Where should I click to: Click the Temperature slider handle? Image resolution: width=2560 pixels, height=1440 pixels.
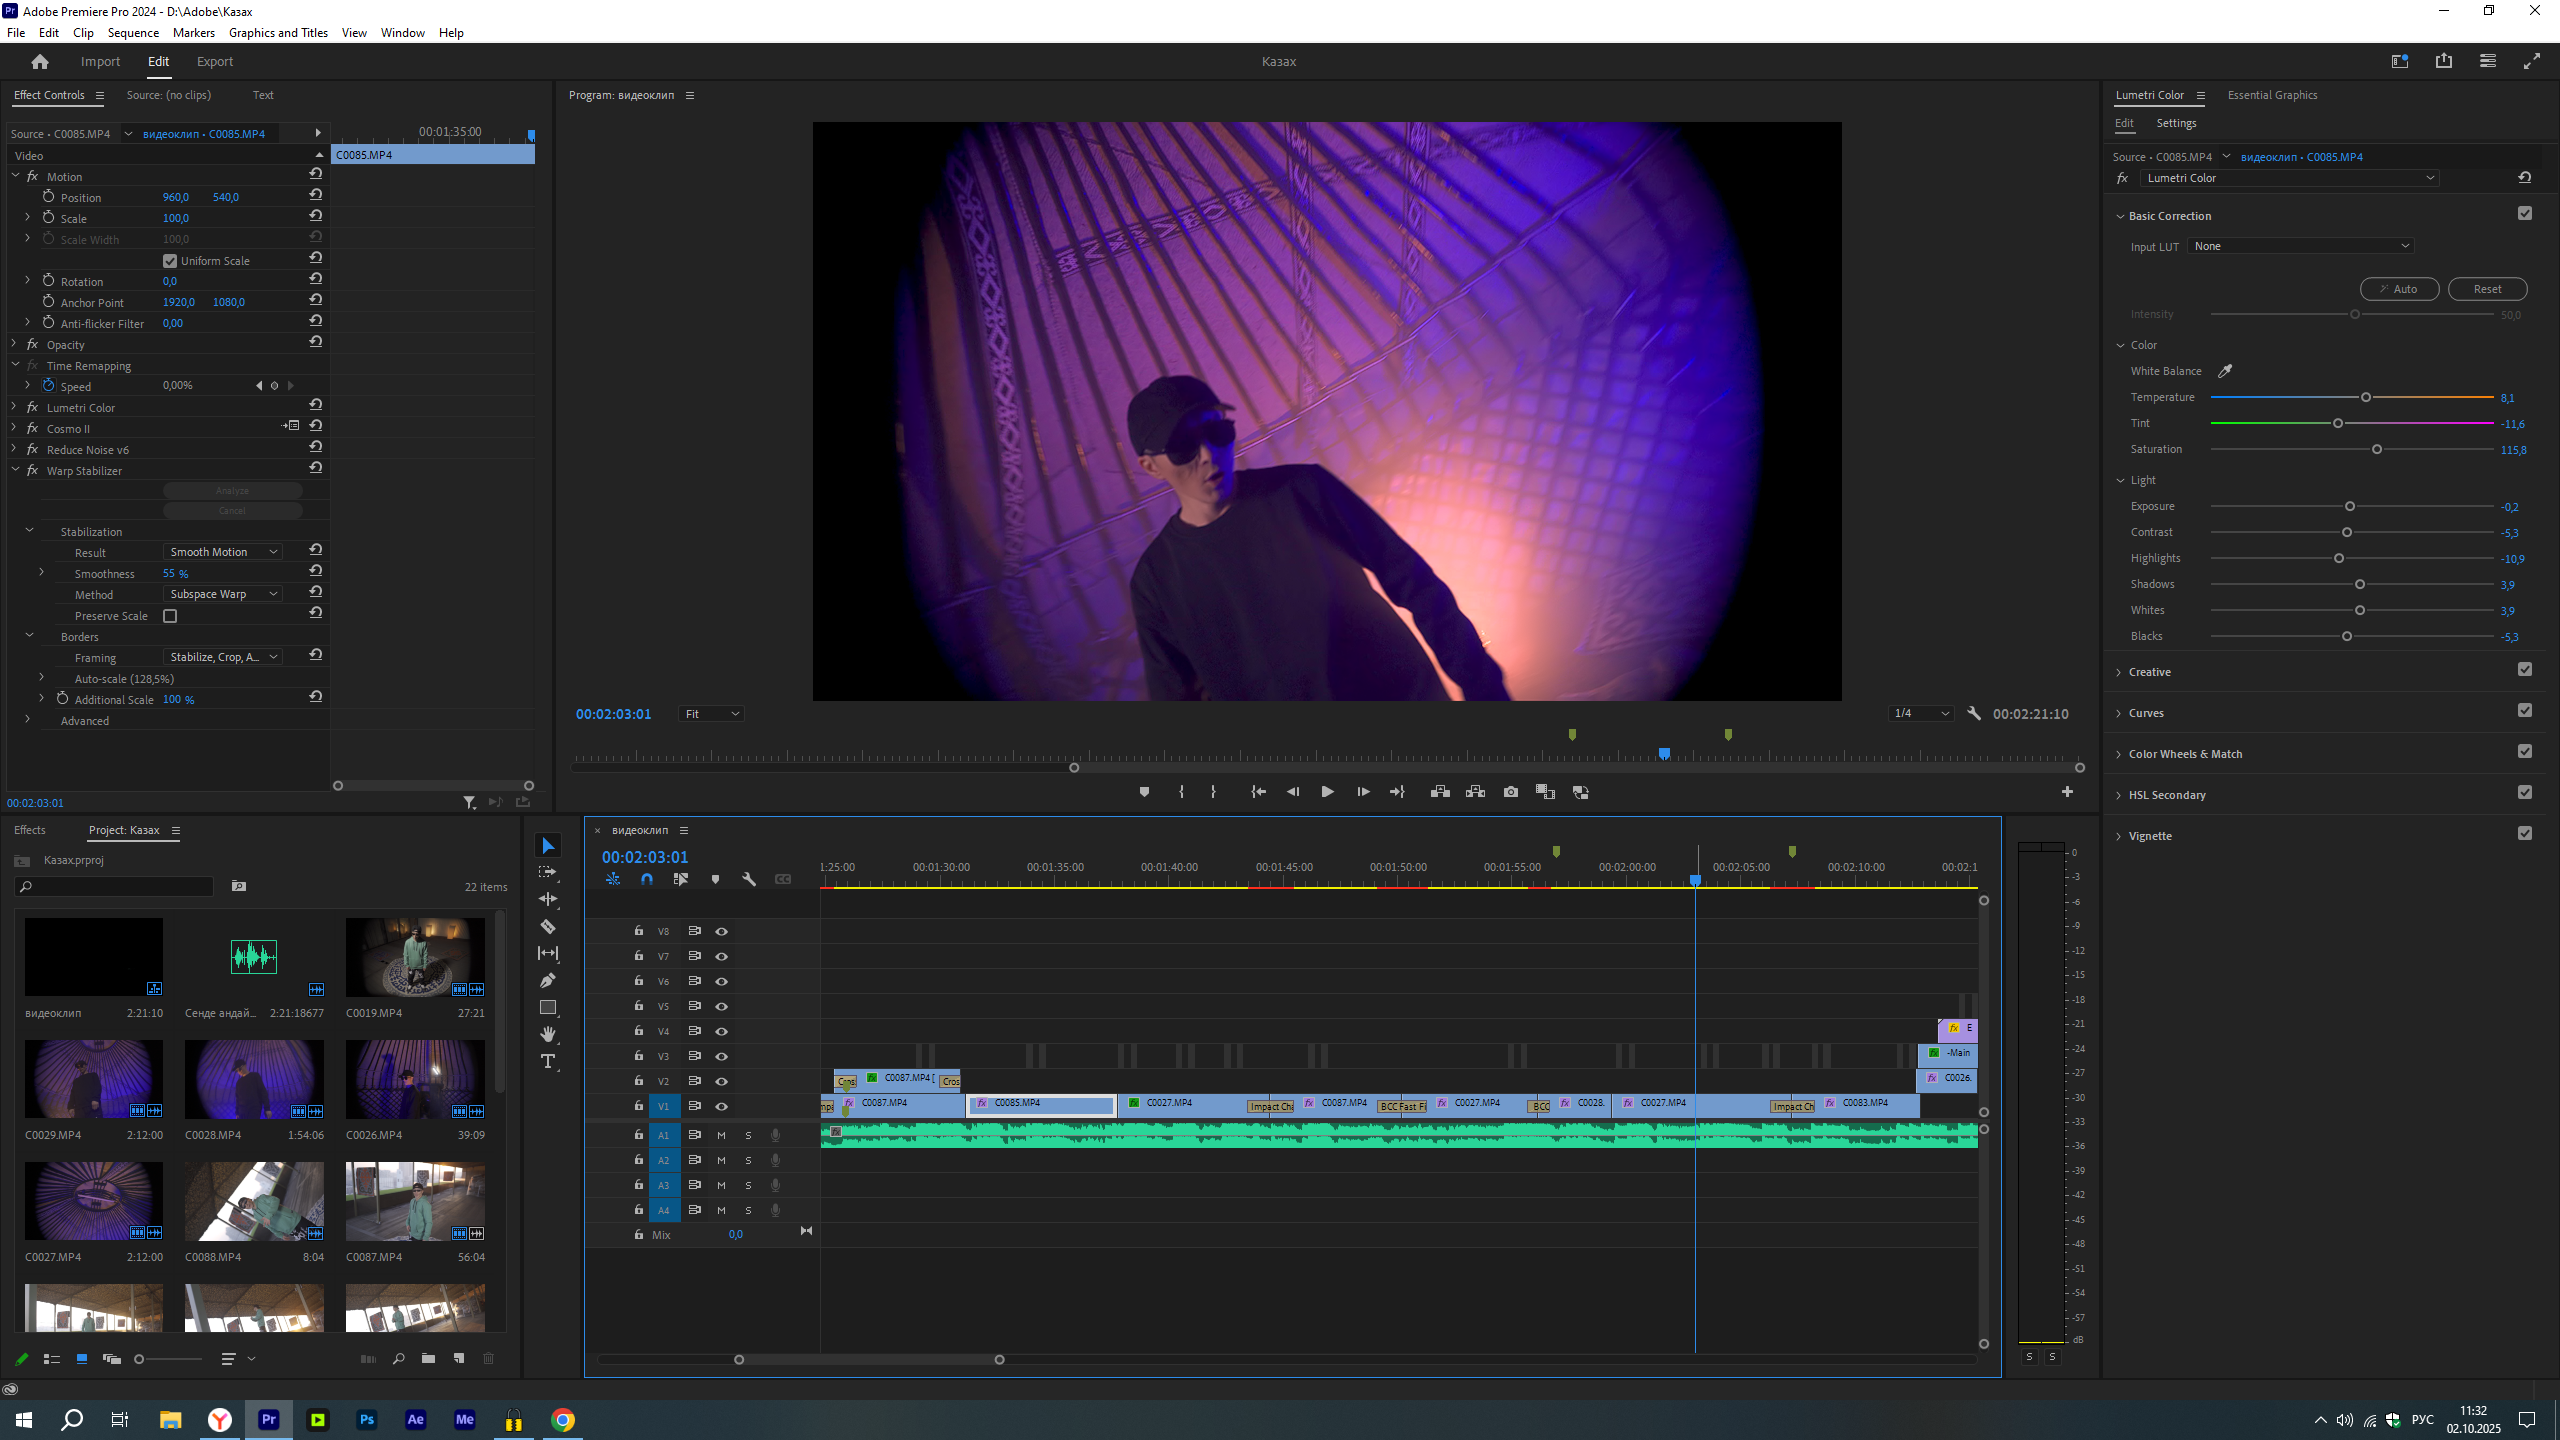tap(2366, 397)
